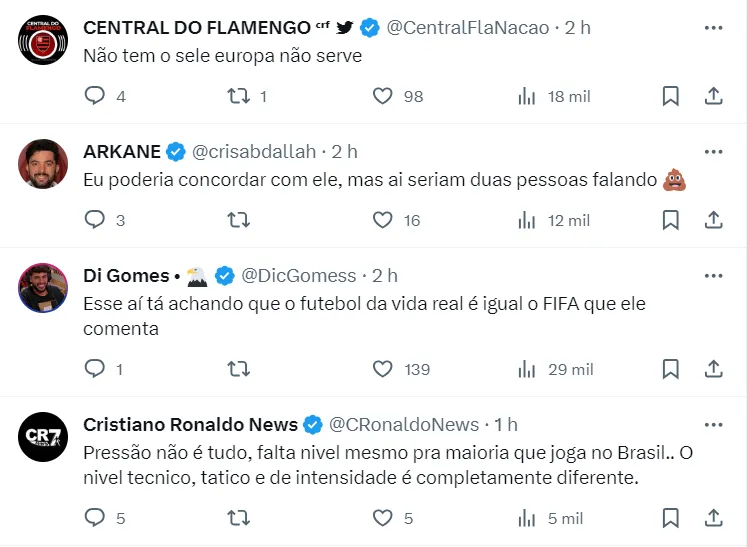Open the Cristiano Ronaldo News profile name
This screenshot has height=547, width=747.
tap(190, 425)
